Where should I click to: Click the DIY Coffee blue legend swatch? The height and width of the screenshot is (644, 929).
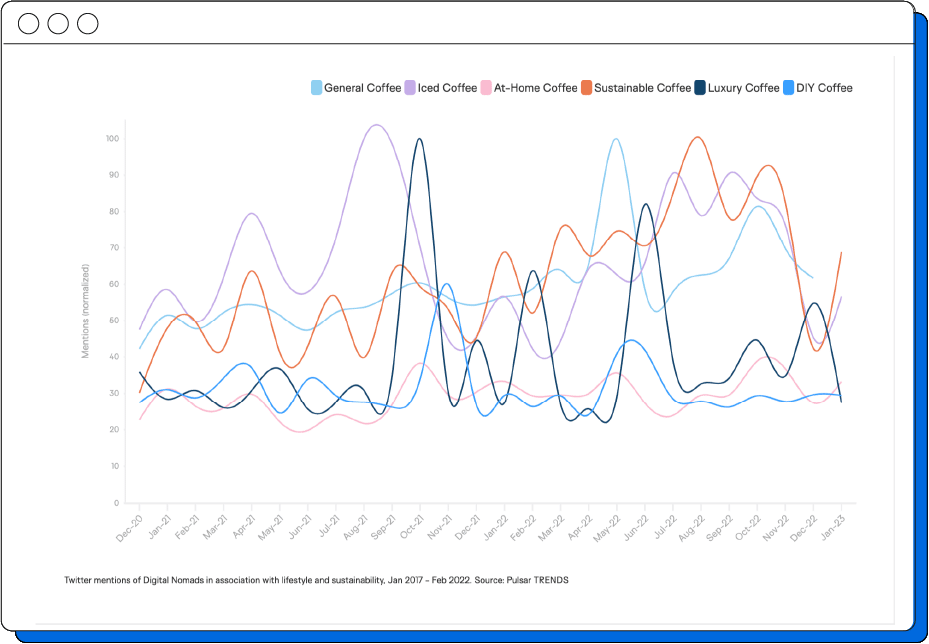click(788, 88)
